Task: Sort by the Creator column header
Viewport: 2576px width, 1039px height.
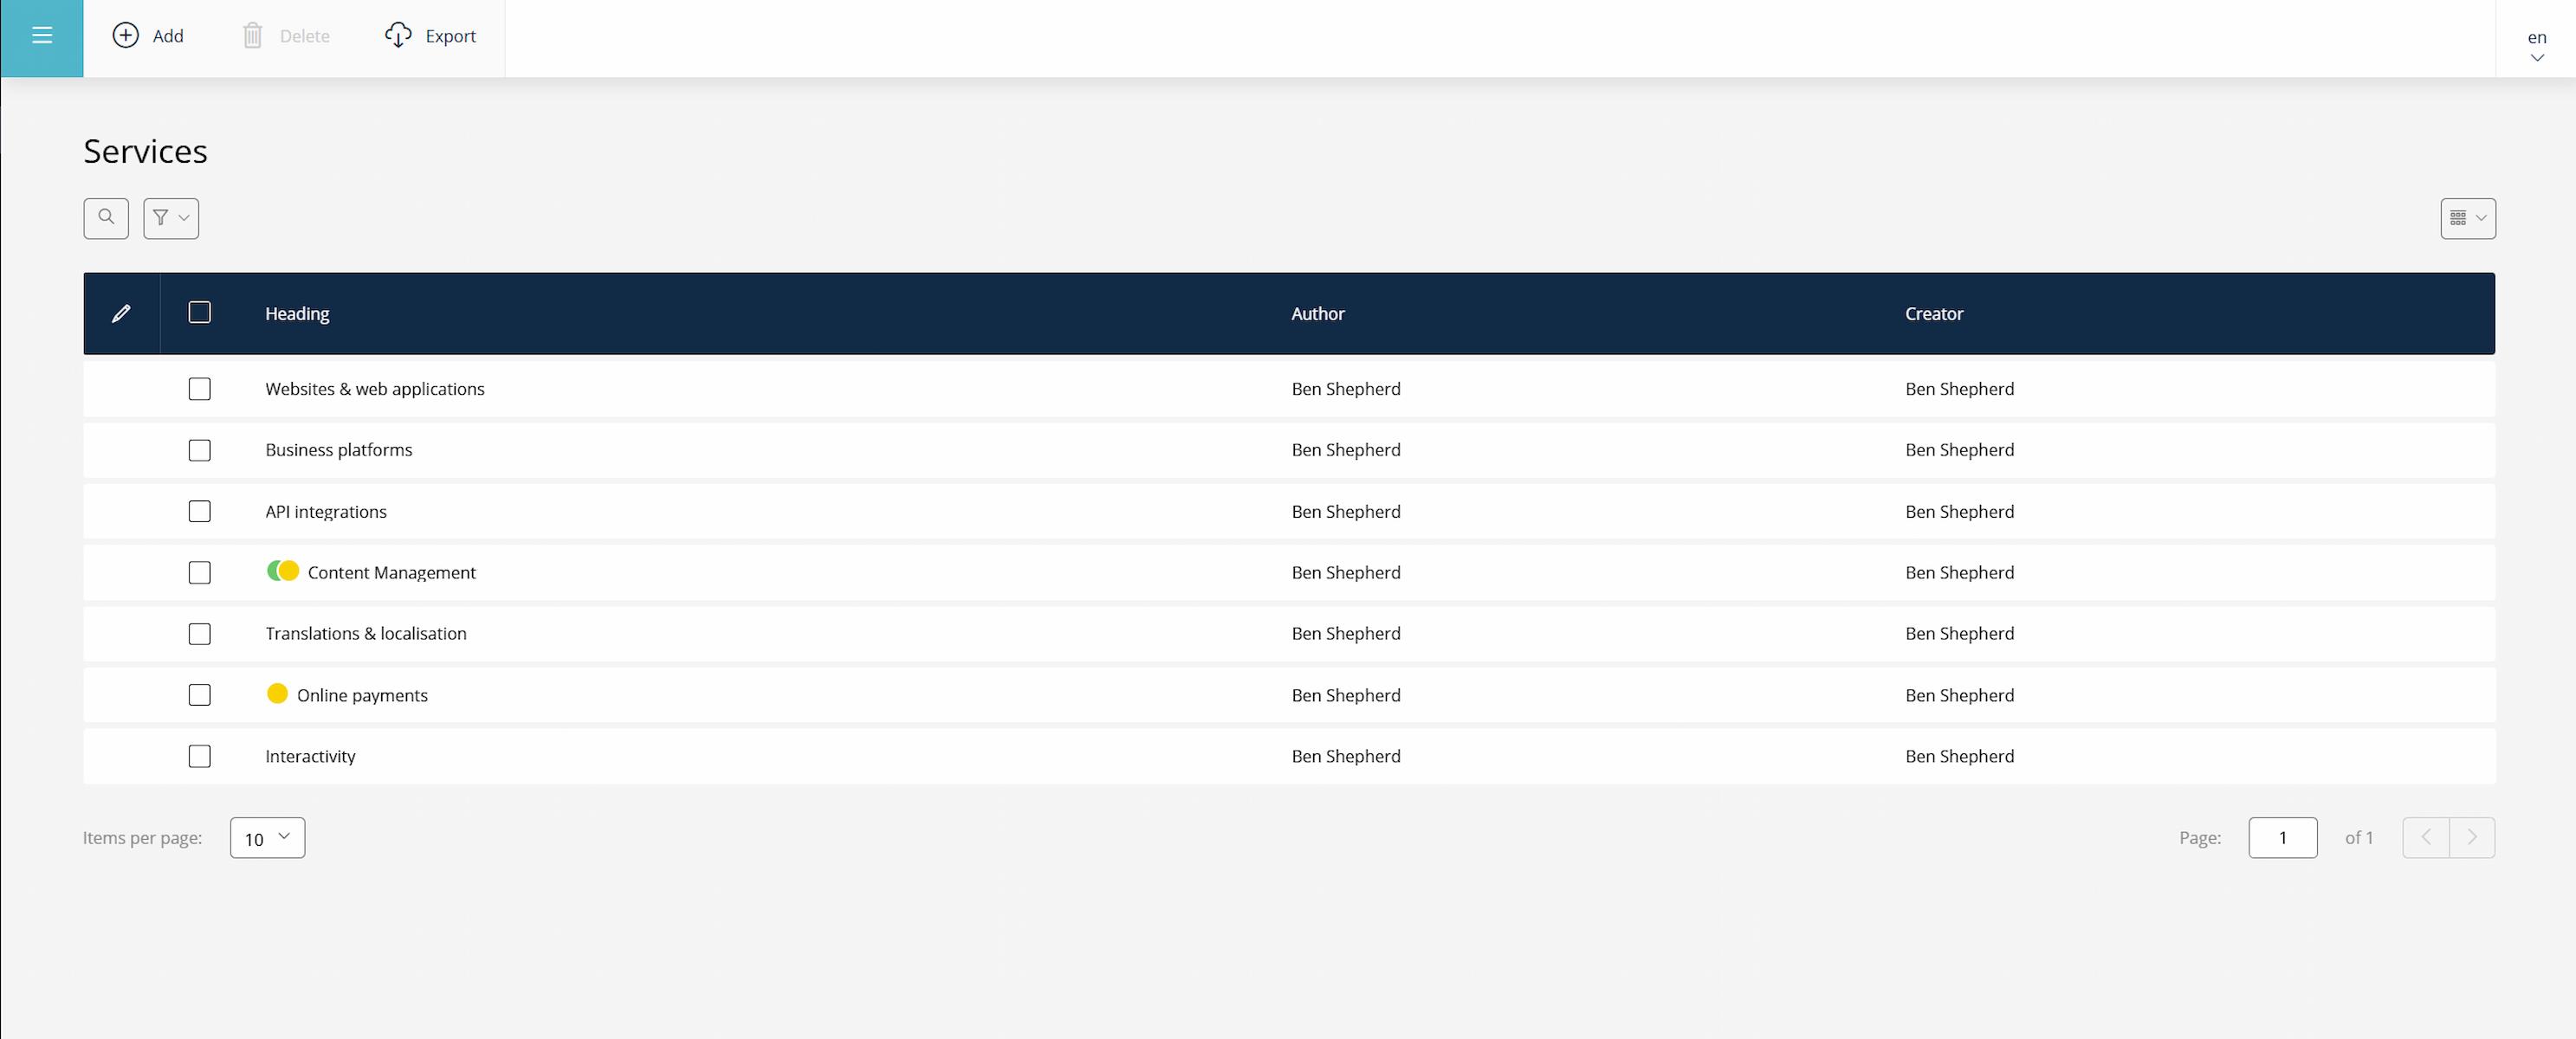Action: coord(1934,313)
